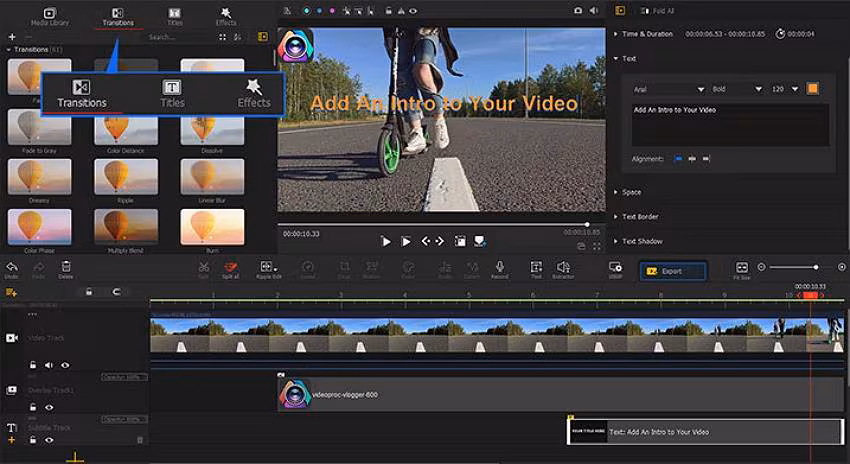
Task: Click the Redo arrow icon
Action: click(38, 269)
